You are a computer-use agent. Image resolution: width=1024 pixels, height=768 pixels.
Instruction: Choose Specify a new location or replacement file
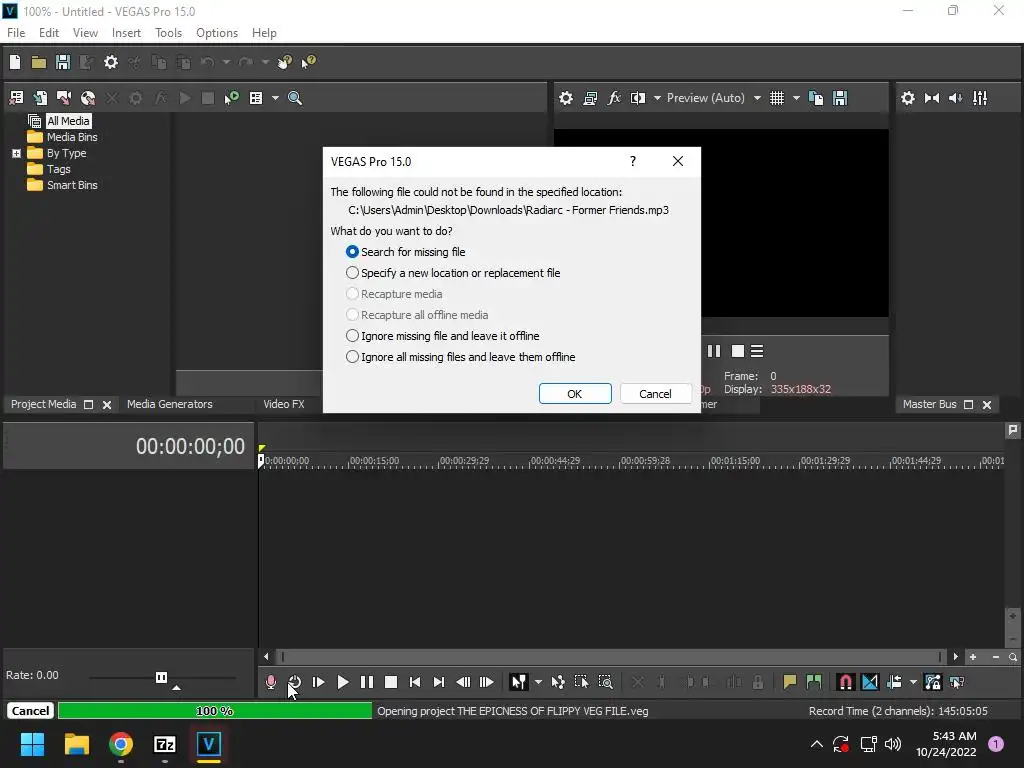coord(453,273)
